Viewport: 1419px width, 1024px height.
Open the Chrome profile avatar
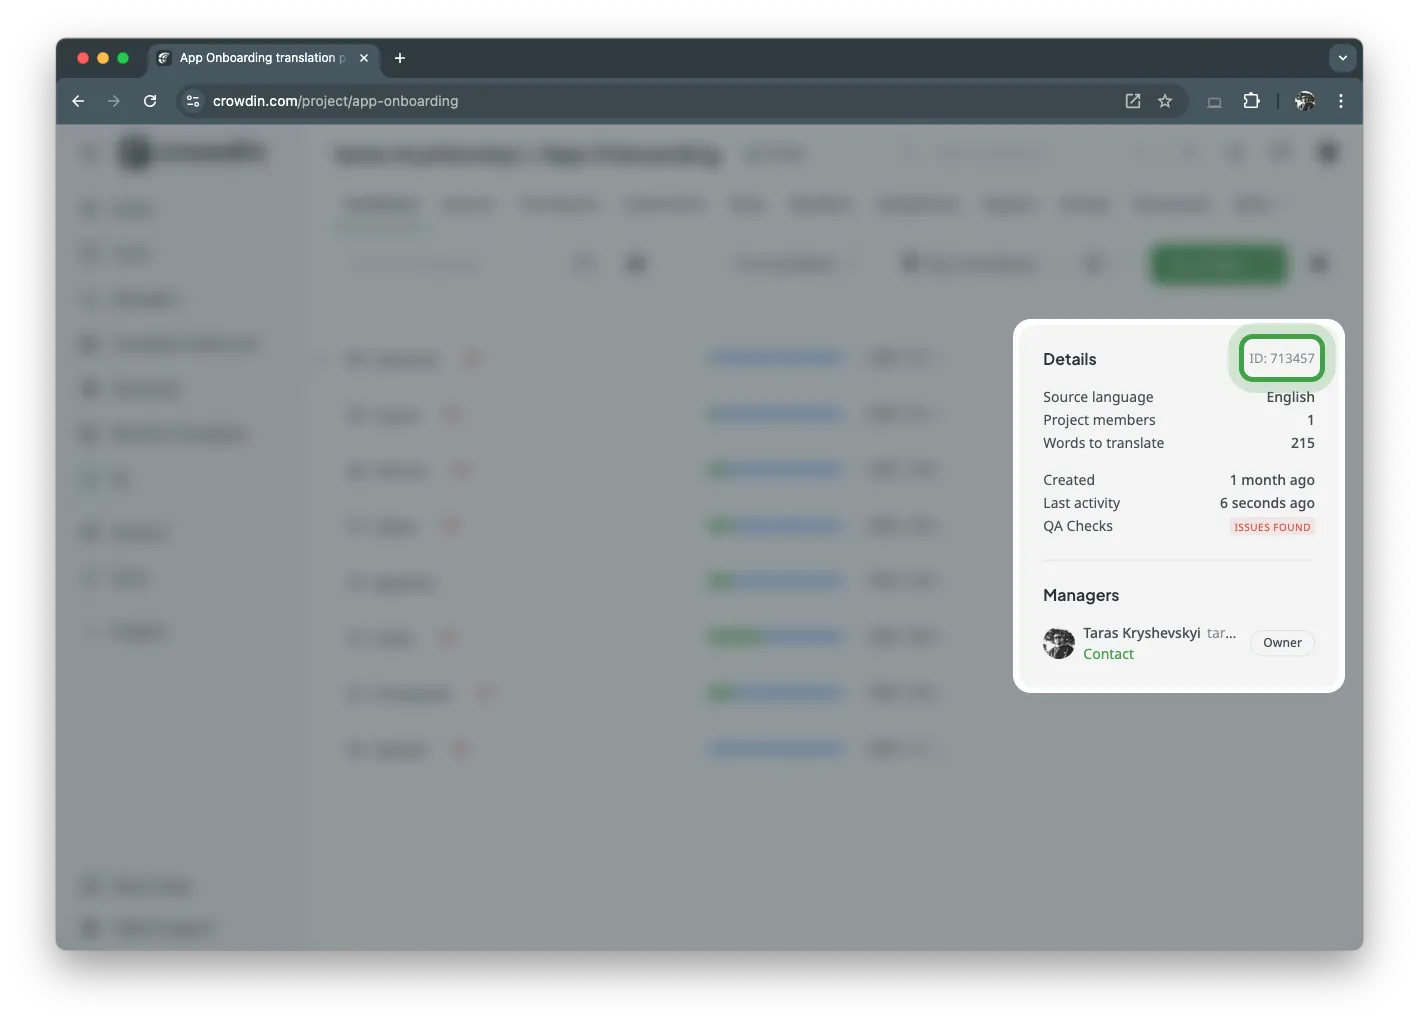point(1306,101)
